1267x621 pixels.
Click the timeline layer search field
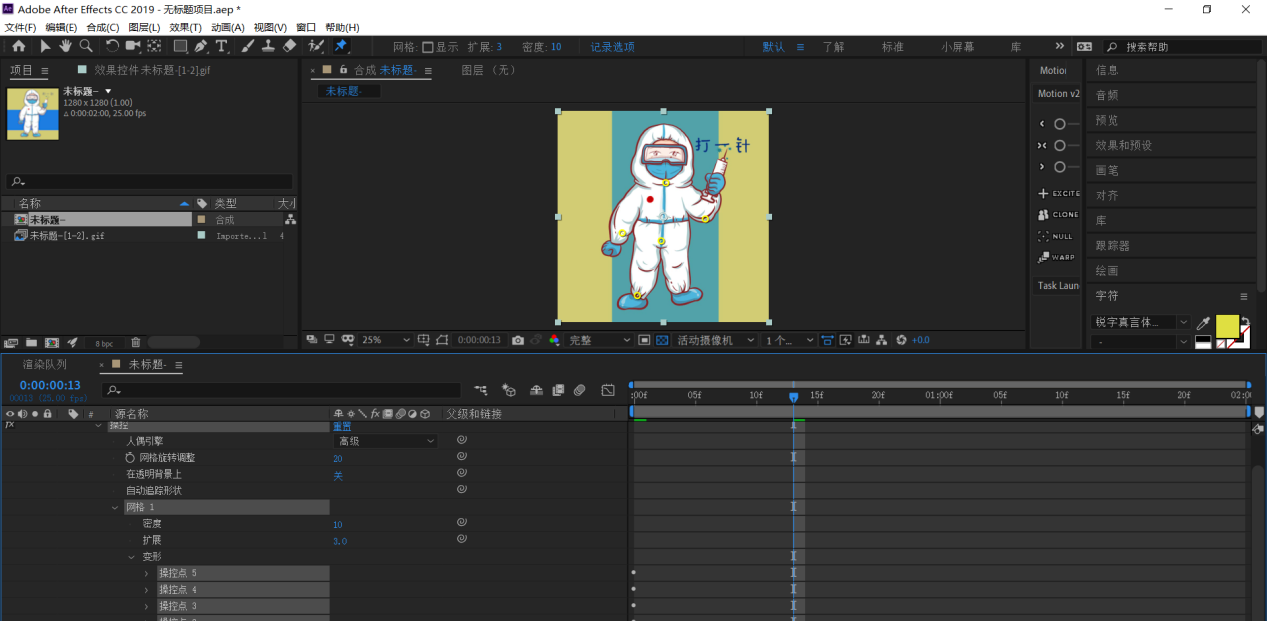tap(281, 390)
